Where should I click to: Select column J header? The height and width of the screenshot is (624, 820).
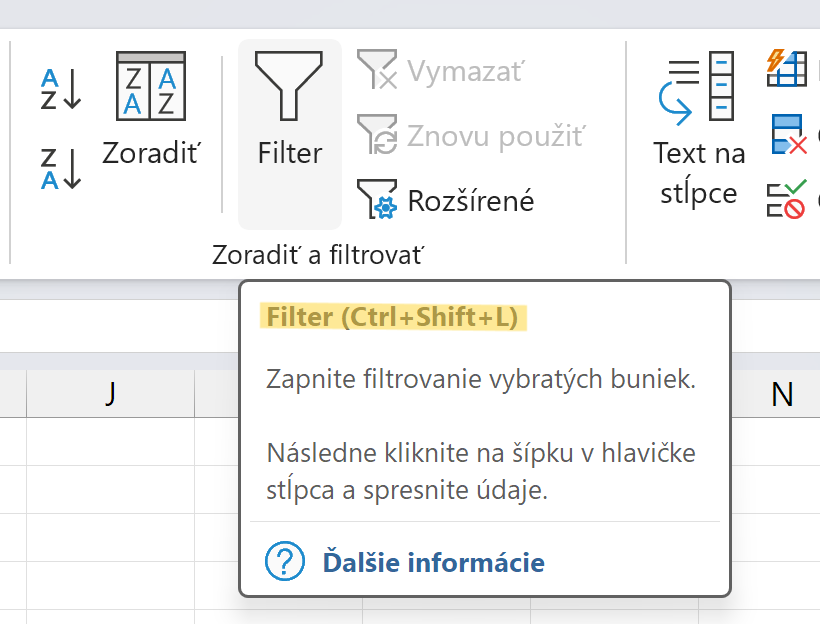pyautogui.click(x=110, y=393)
